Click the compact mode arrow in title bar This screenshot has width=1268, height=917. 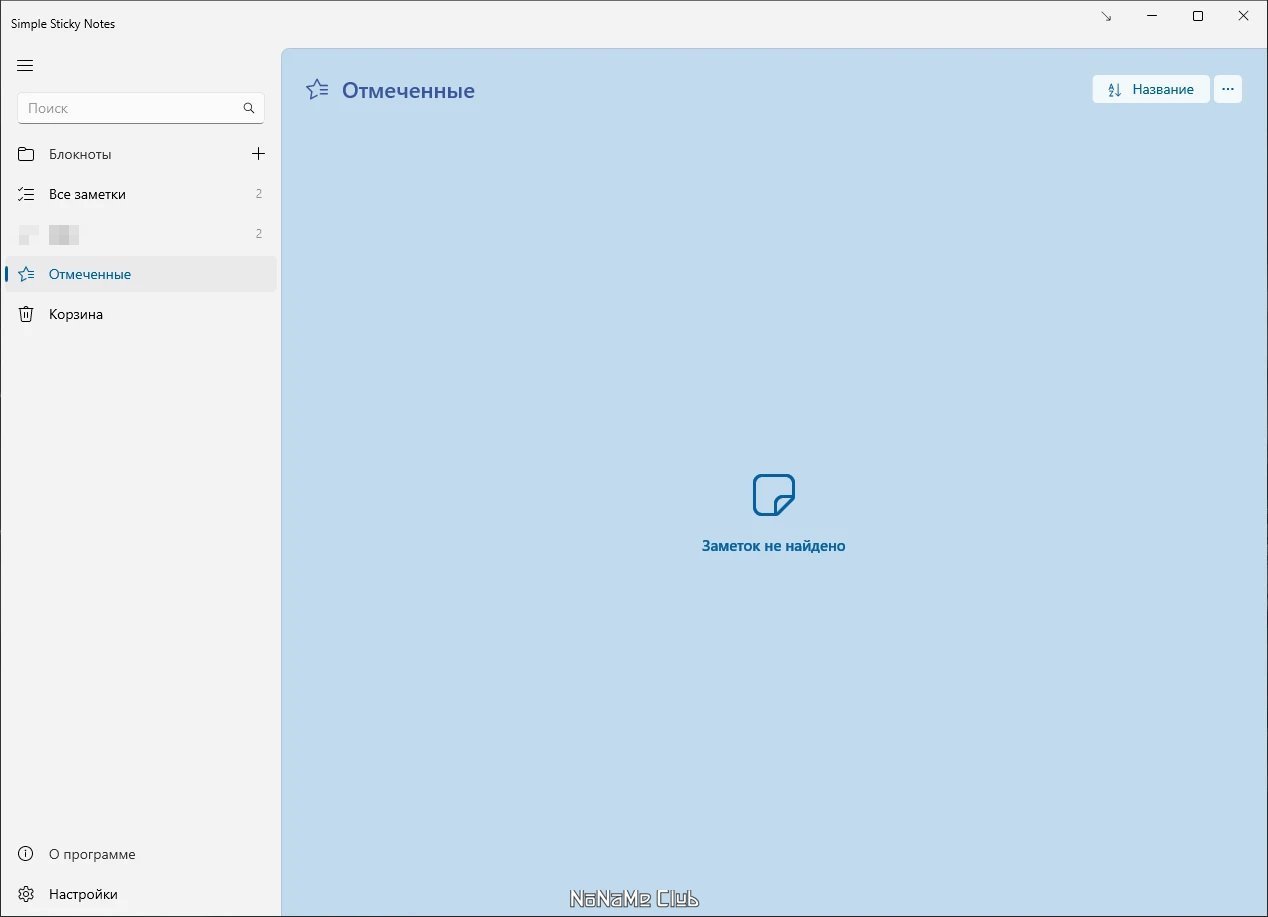point(1106,16)
